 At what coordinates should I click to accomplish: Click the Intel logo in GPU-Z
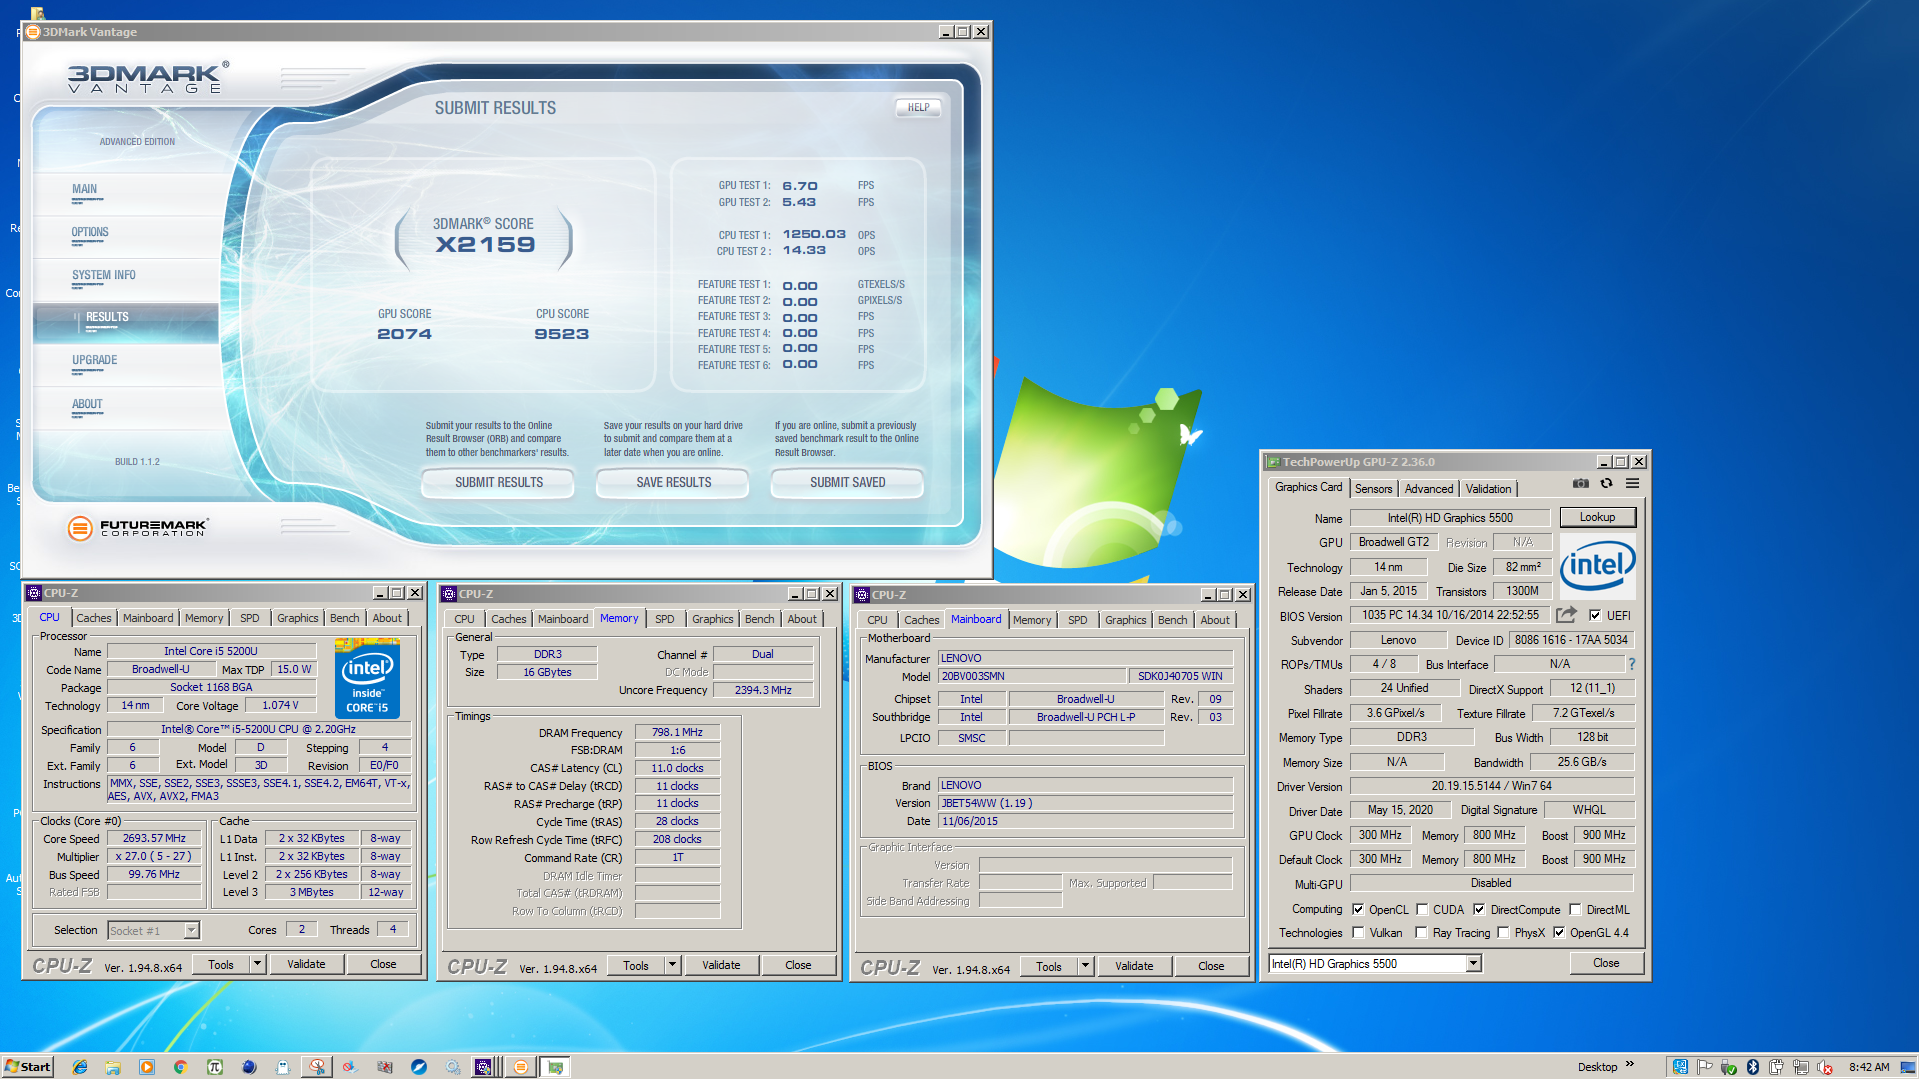coord(1597,566)
